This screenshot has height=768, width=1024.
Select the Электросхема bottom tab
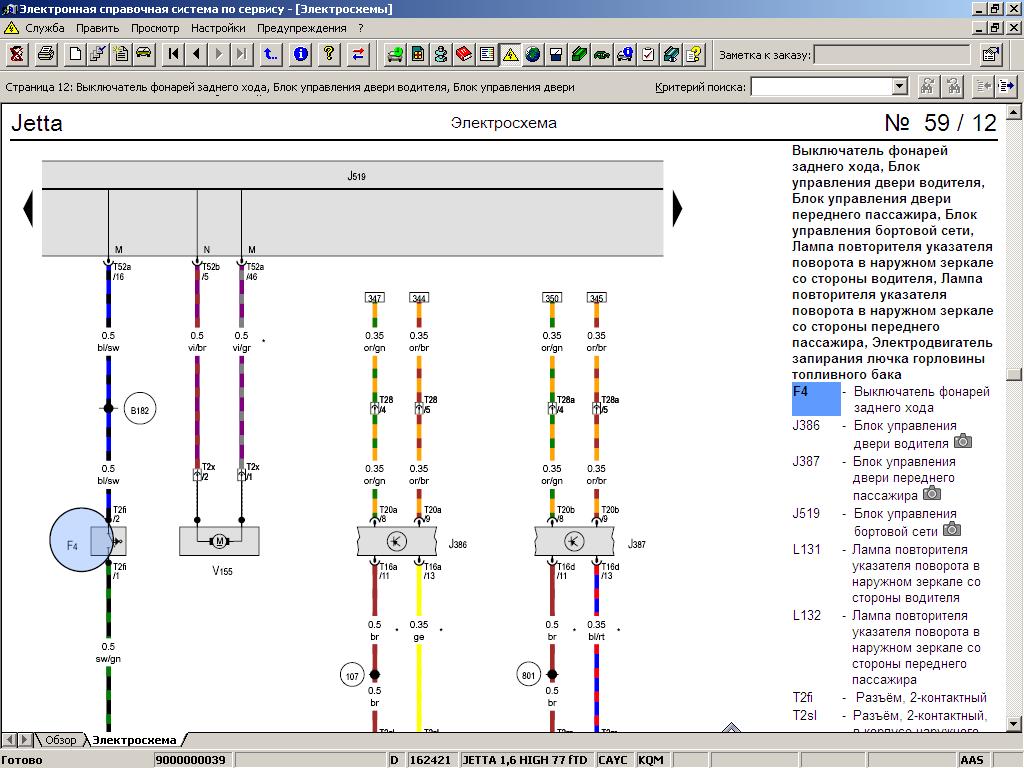pos(134,740)
